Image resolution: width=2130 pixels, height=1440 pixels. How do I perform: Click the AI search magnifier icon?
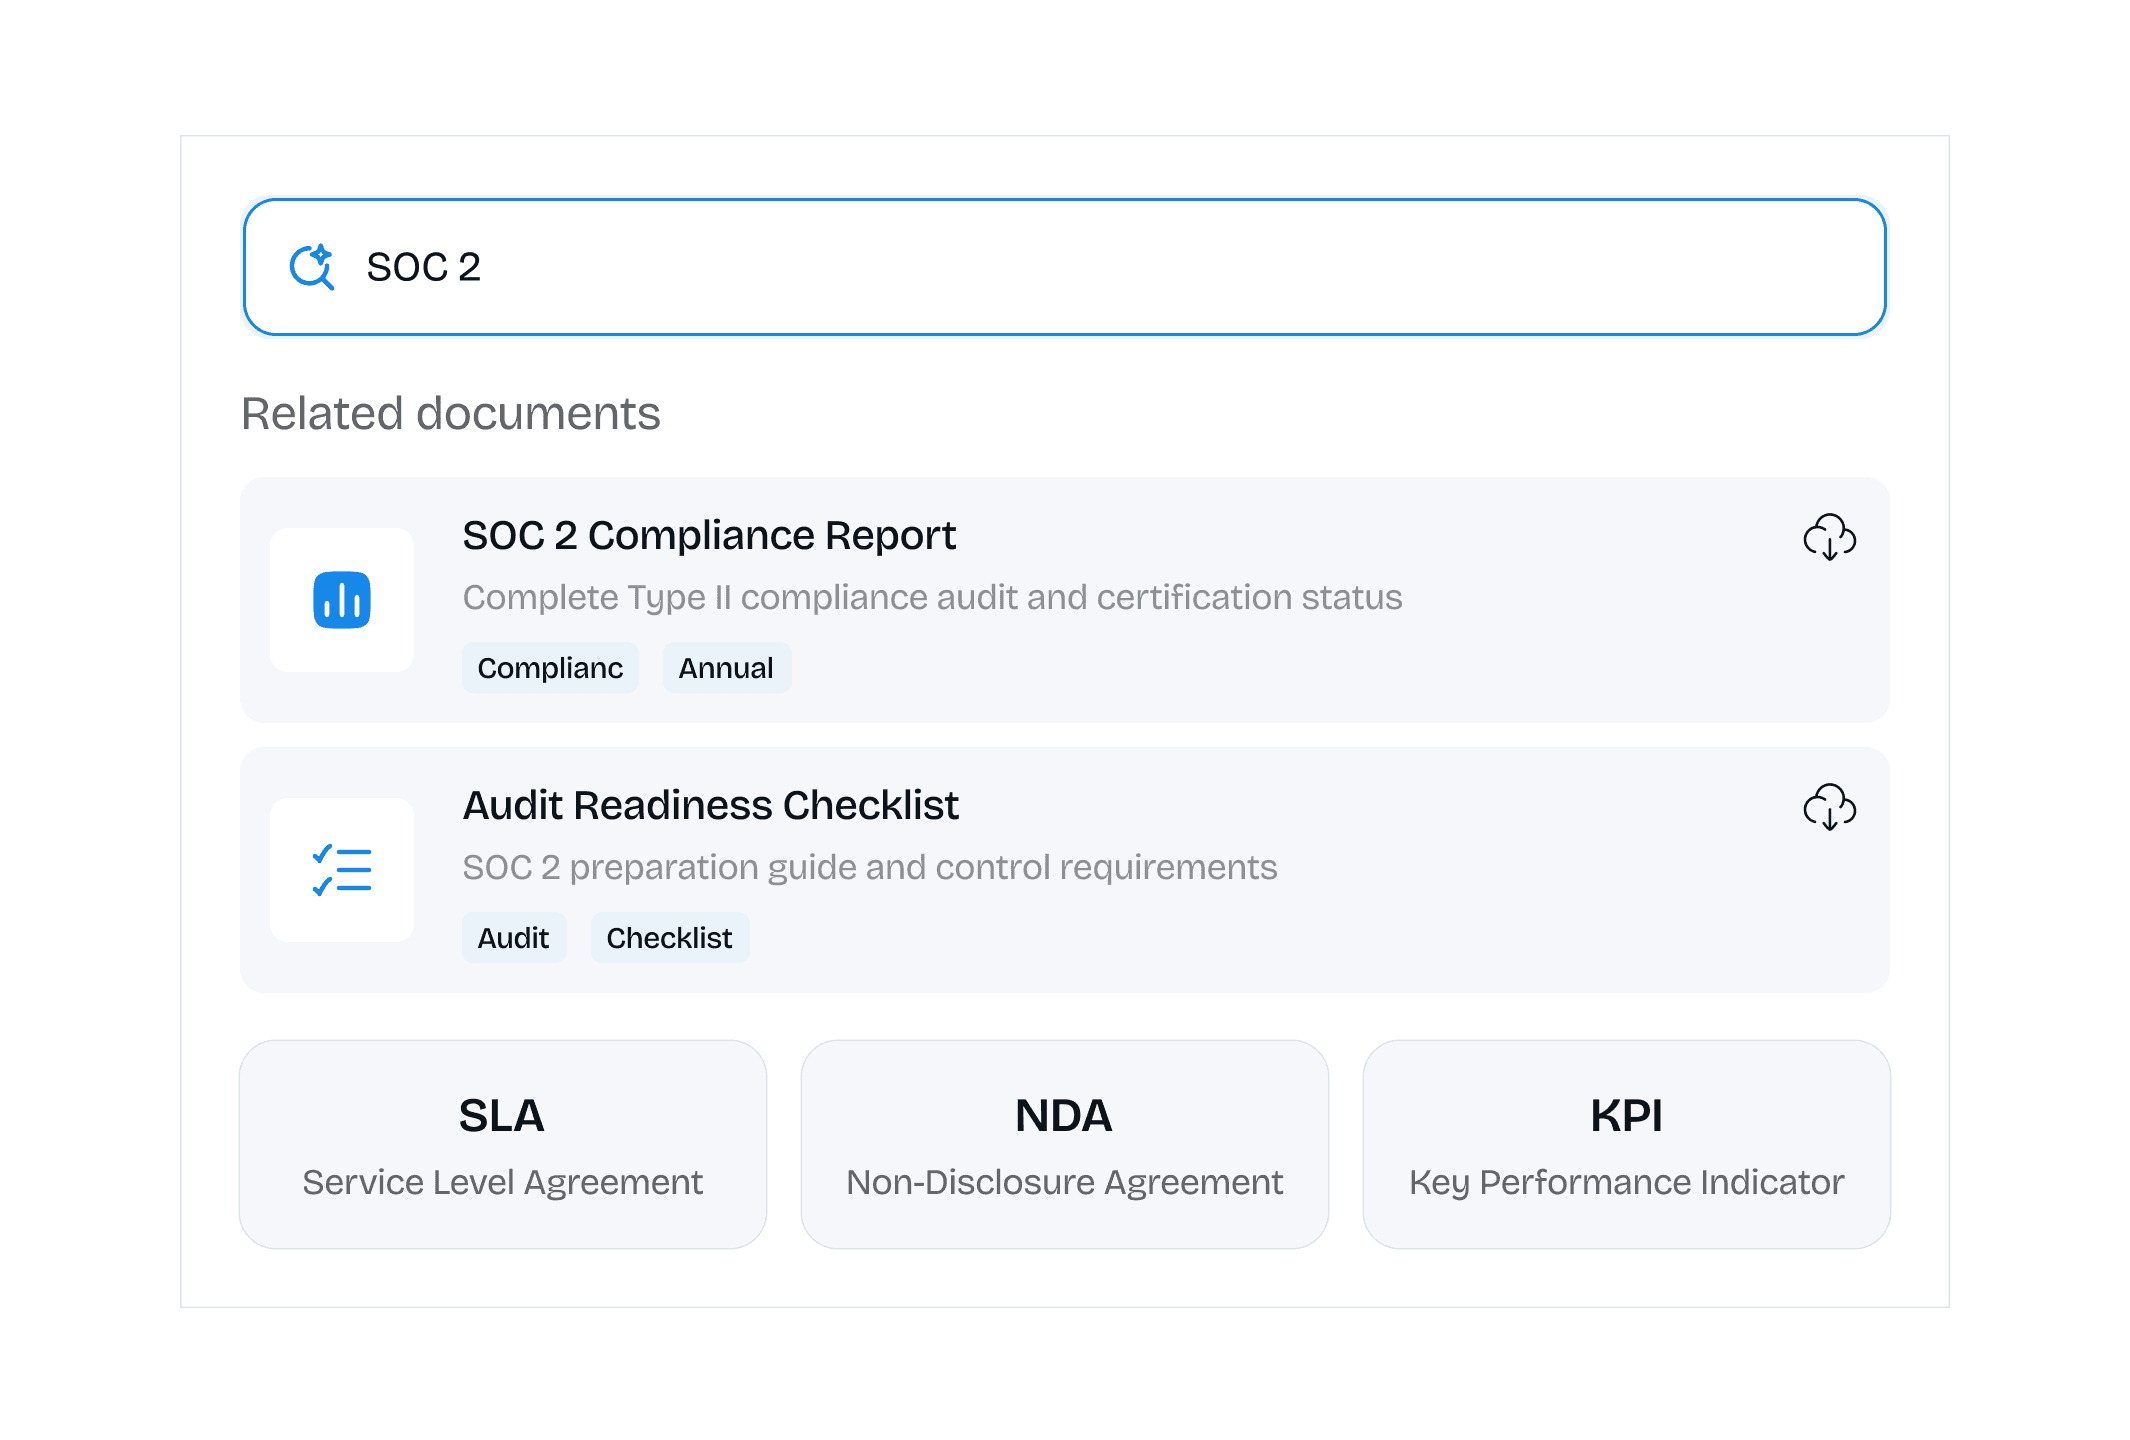(x=311, y=267)
